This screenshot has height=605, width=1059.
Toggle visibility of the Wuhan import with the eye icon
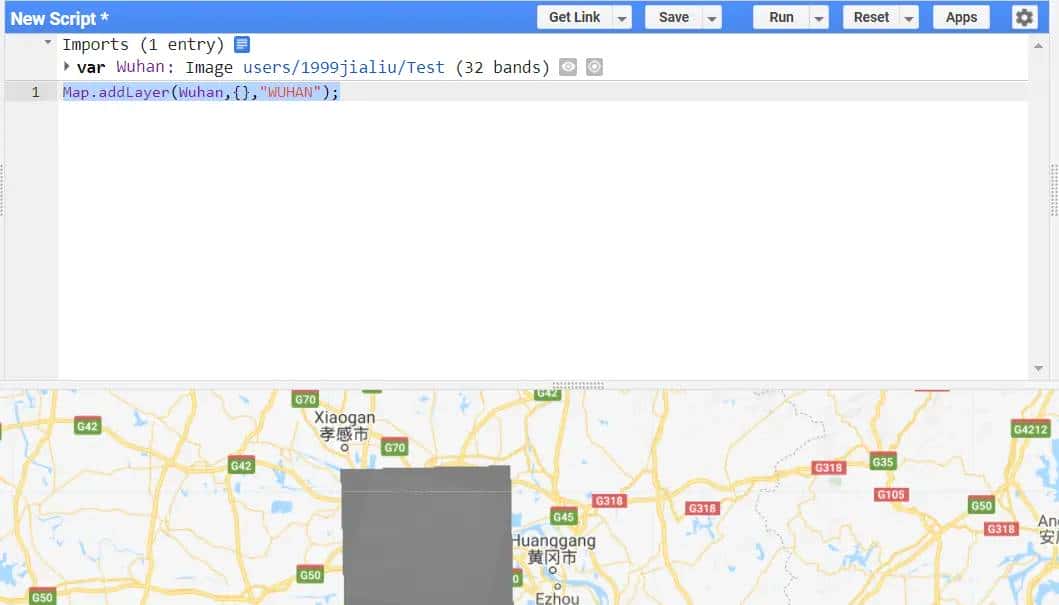(x=568, y=66)
